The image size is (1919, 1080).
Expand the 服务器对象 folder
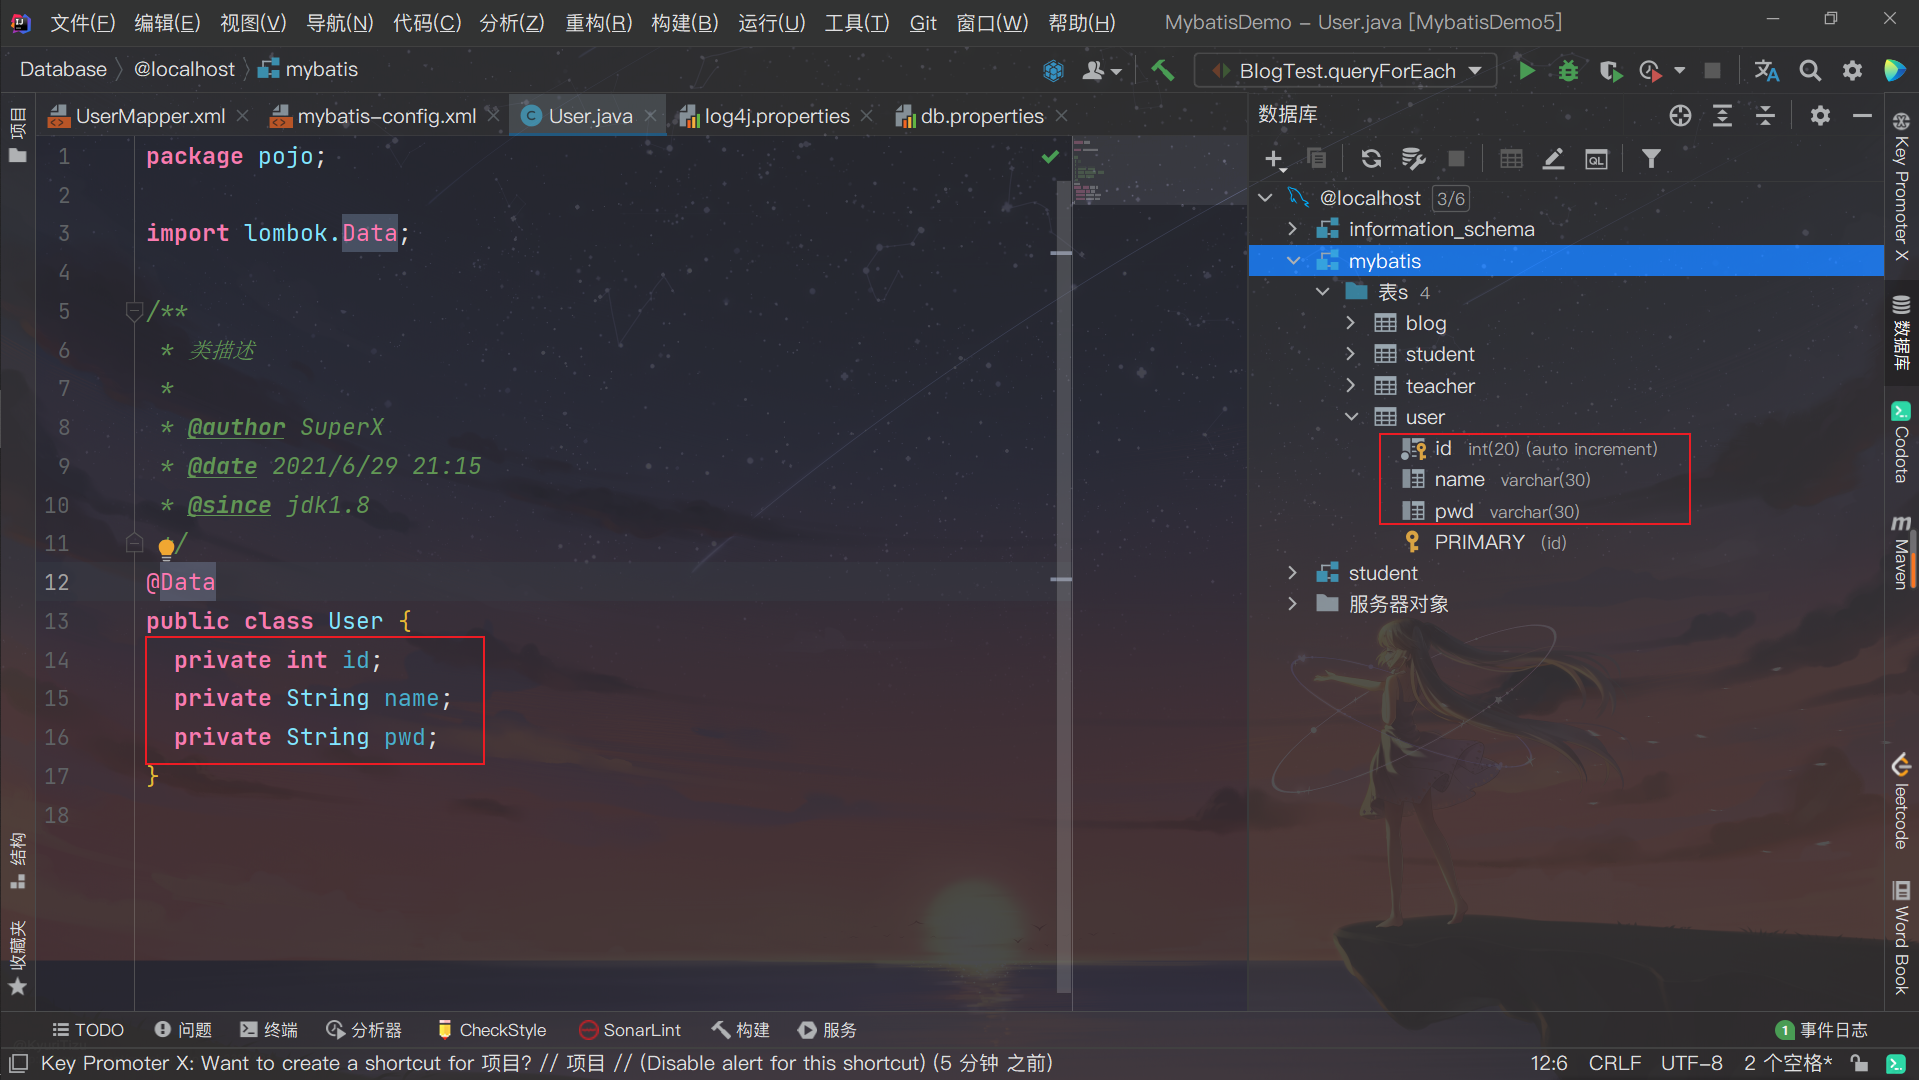(x=1292, y=604)
